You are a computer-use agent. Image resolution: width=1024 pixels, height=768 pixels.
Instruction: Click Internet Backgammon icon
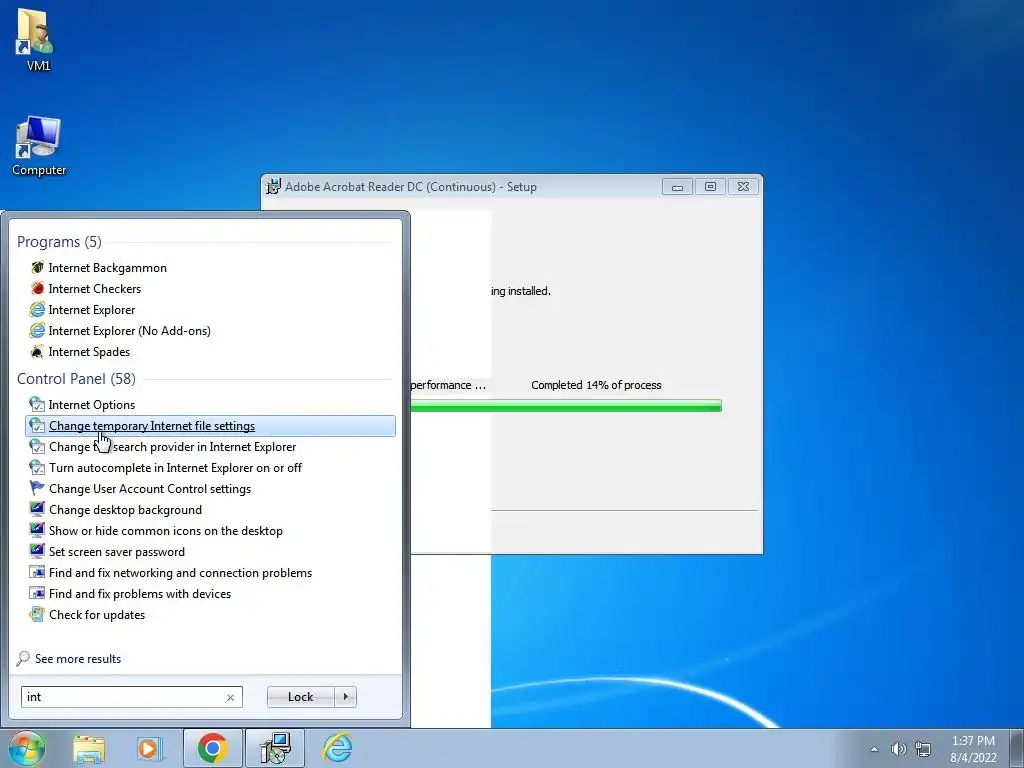click(37, 268)
